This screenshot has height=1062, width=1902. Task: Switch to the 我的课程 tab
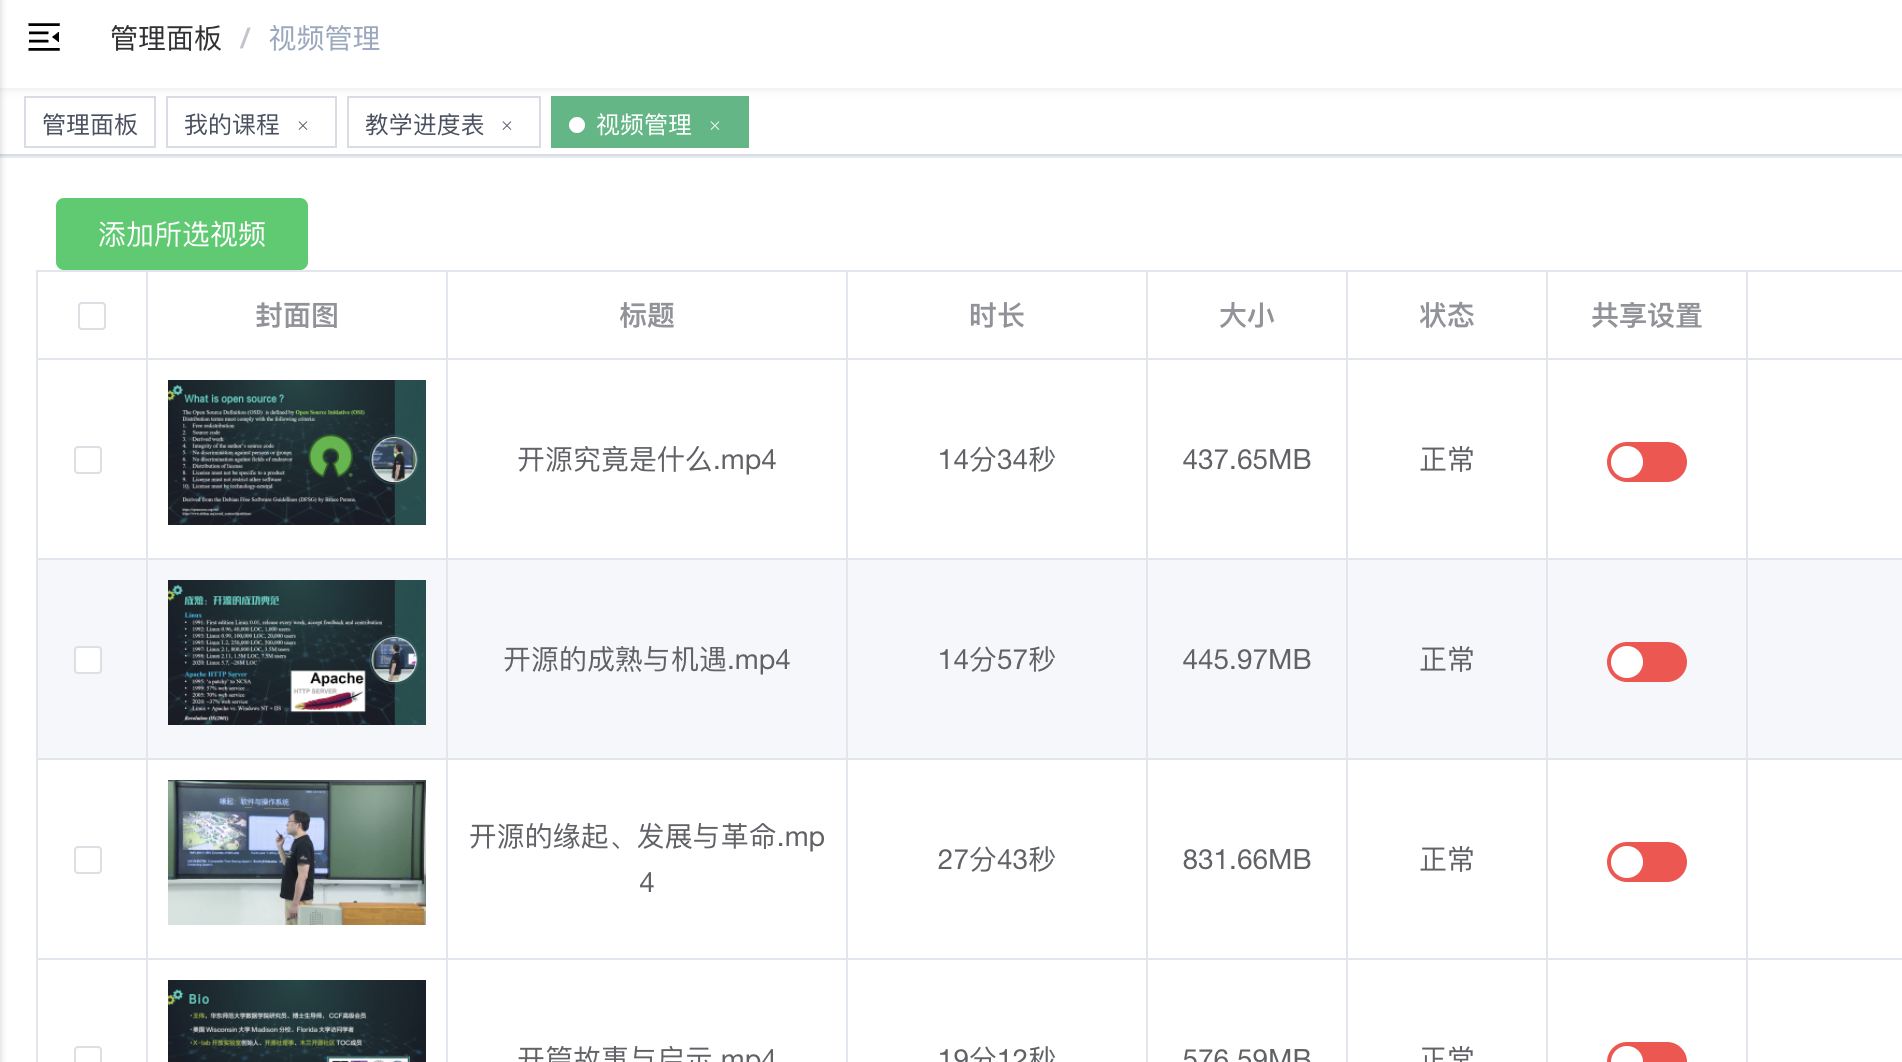pyautogui.click(x=232, y=123)
